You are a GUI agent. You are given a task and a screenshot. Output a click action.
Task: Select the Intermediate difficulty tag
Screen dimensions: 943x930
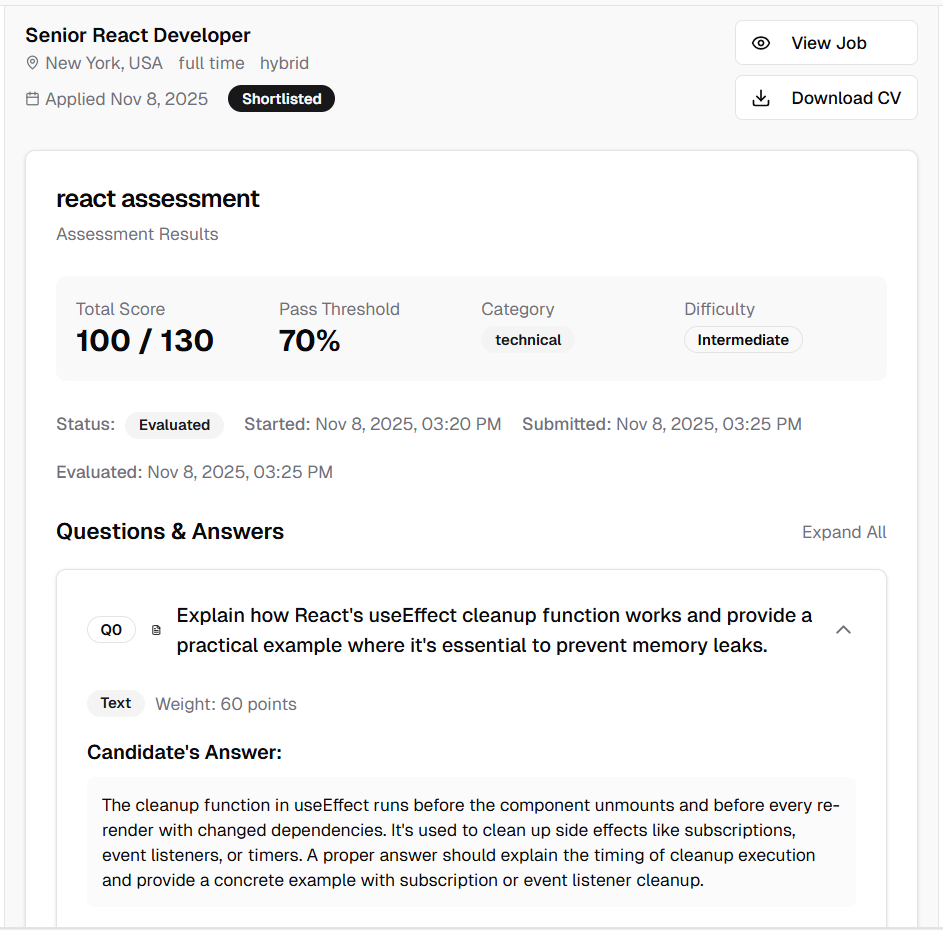tap(743, 340)
